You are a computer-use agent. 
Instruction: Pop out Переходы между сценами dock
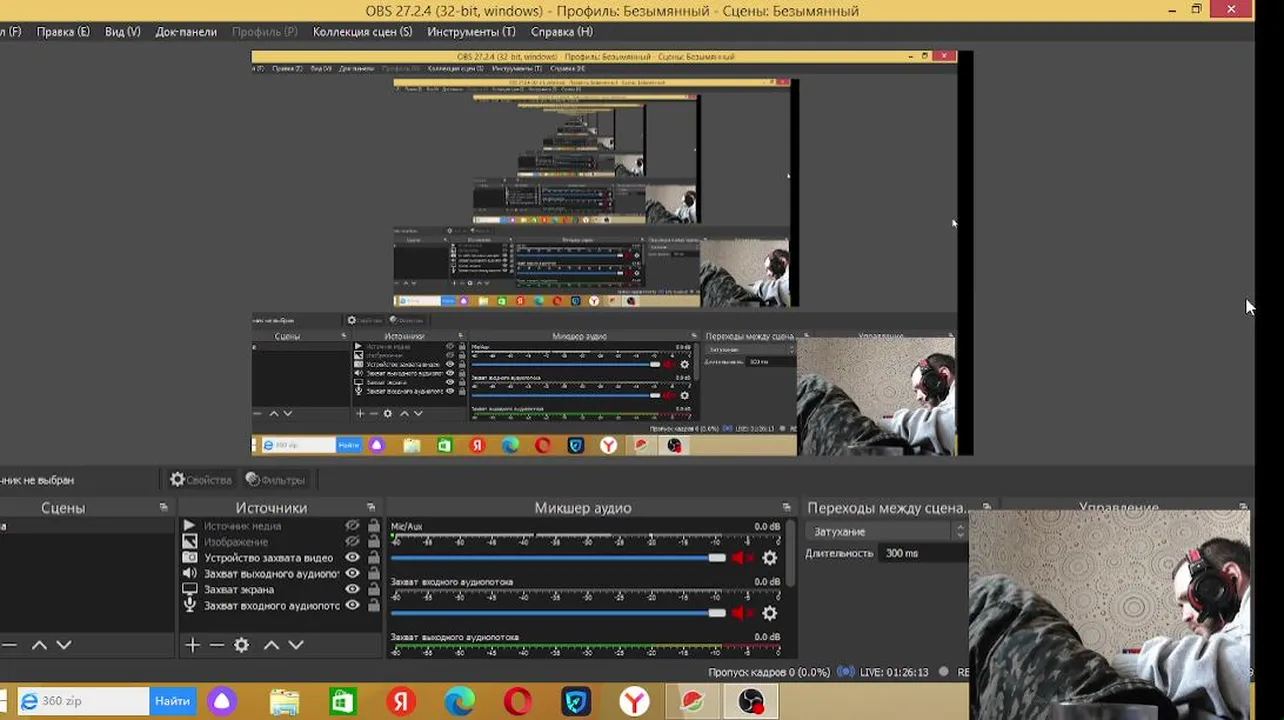pyautogui.click(x=986, y=508)
